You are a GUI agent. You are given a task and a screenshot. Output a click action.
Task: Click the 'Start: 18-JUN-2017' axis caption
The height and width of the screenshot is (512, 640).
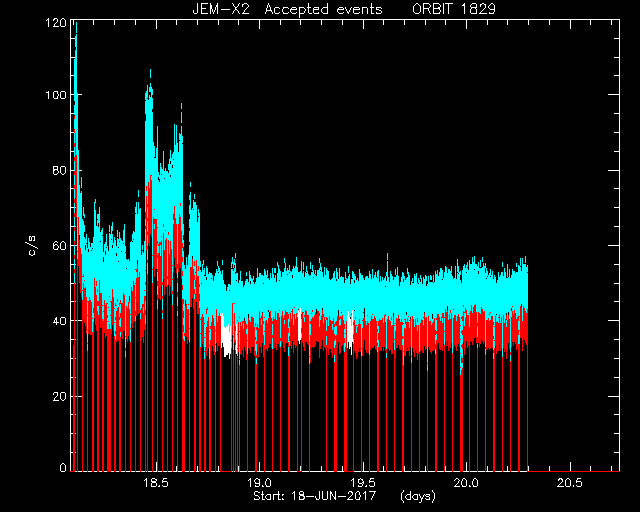314,496
